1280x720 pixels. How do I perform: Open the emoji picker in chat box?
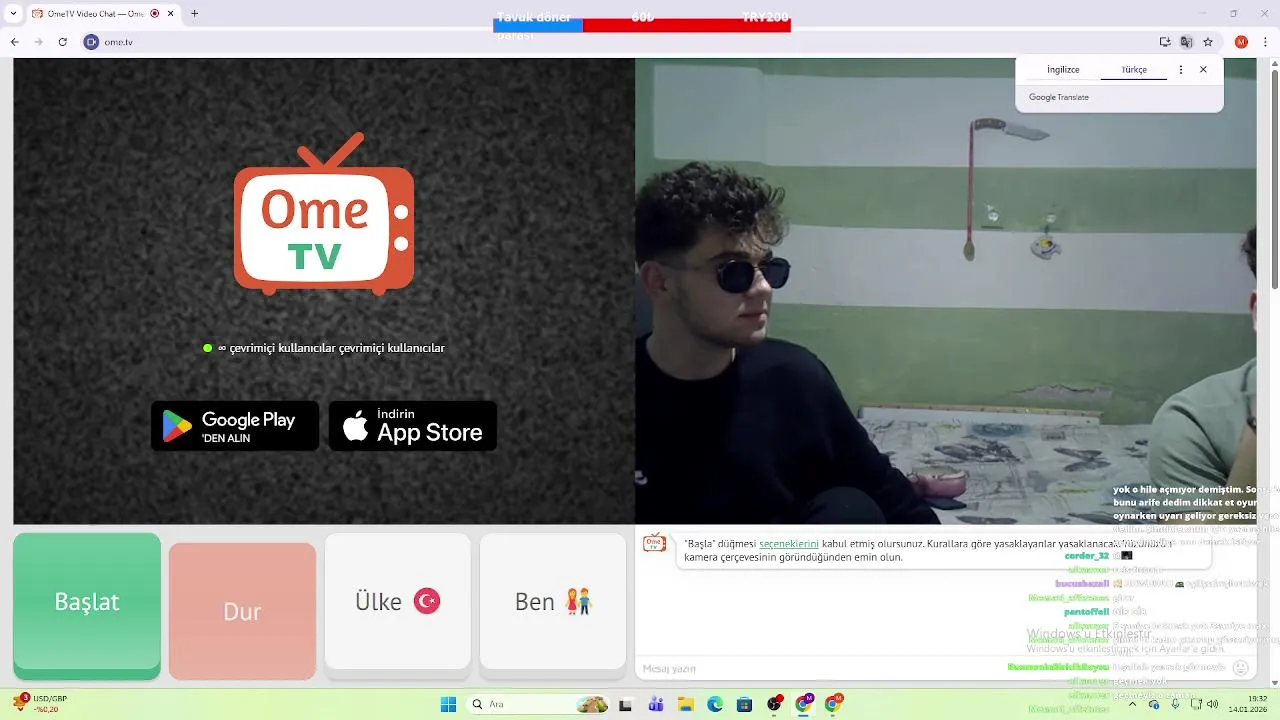click(x=1241, y=668)
